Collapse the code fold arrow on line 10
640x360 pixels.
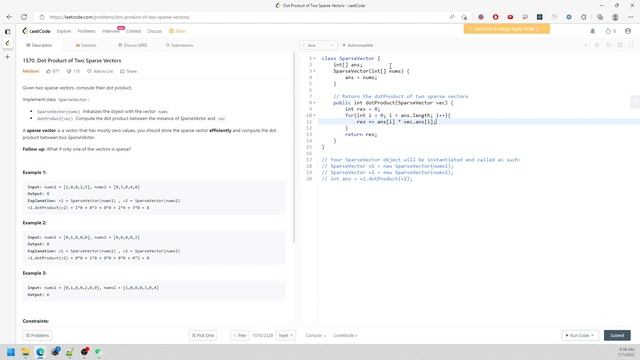click(315, 116)
